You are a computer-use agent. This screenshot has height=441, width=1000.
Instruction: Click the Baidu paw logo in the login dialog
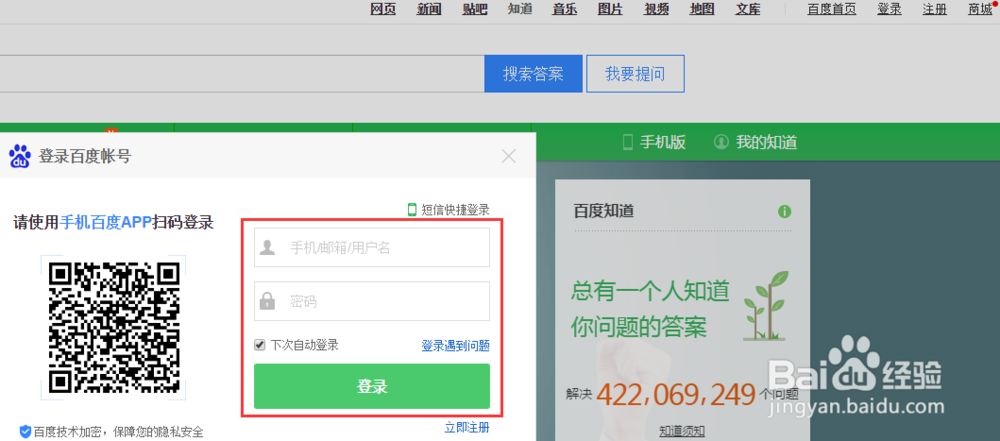(20, 156)
